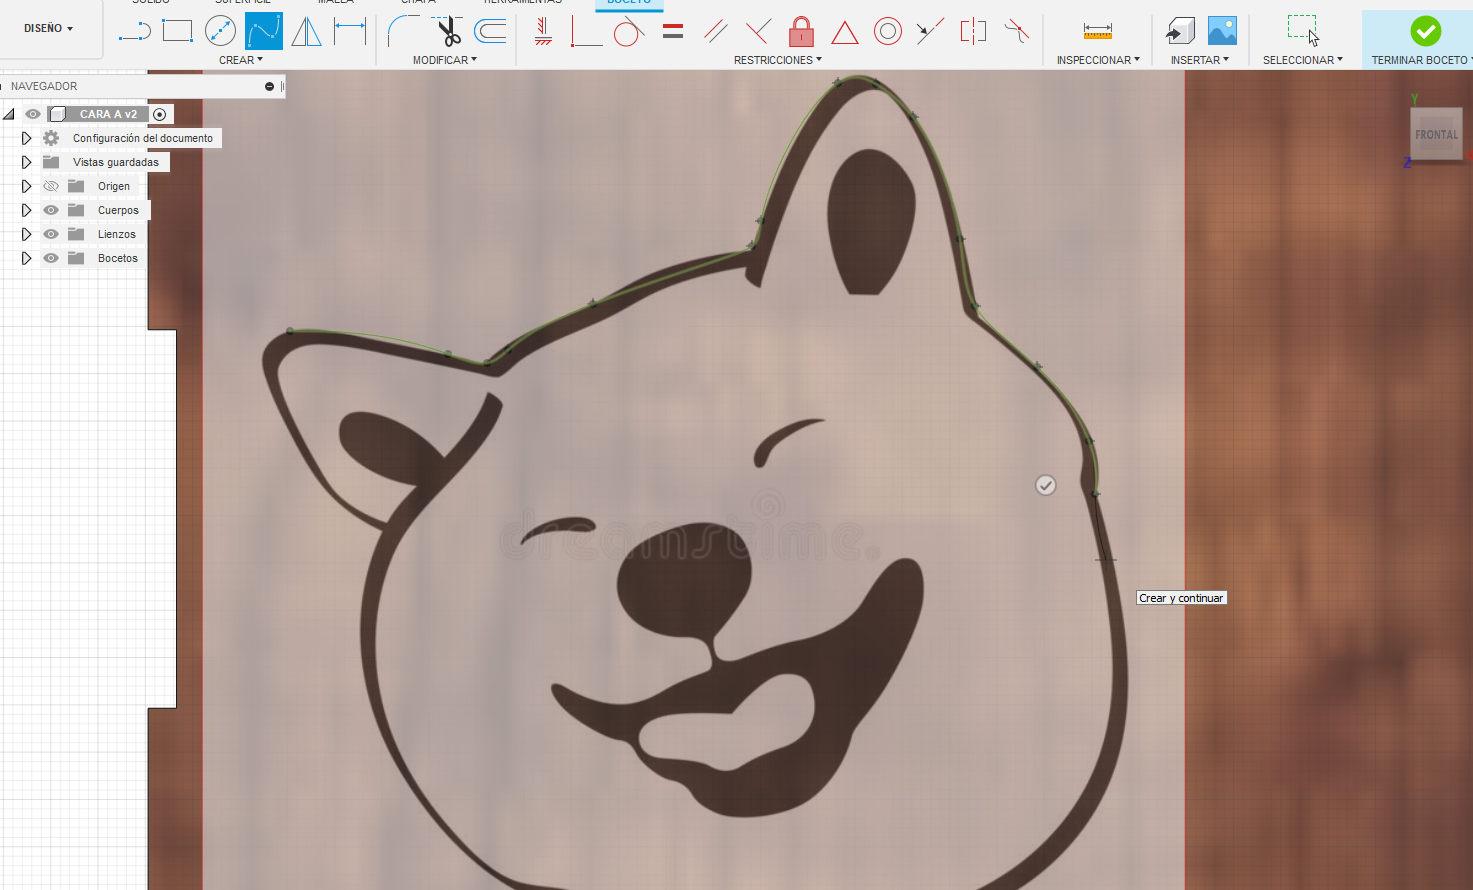Open the CREAR dropdown menu
This screenshot has height=890, width=1473.
(241, 60)
